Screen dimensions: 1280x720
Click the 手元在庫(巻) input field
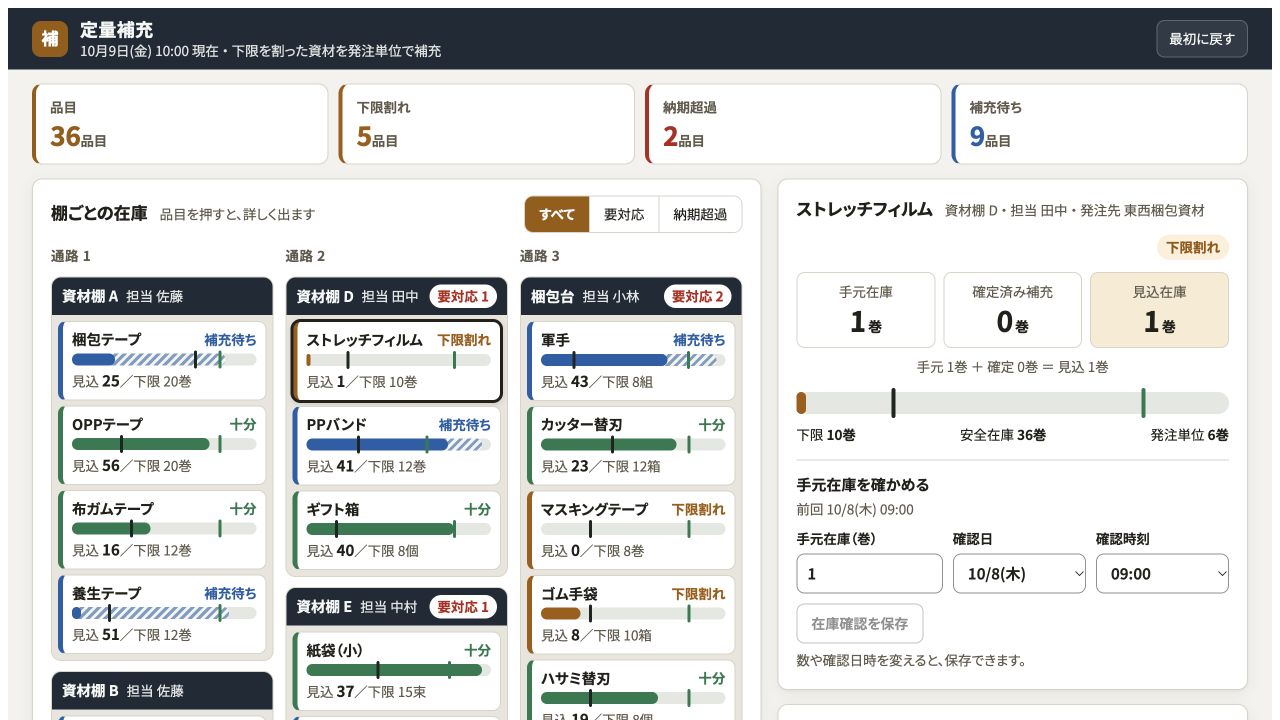pos(869,574)
